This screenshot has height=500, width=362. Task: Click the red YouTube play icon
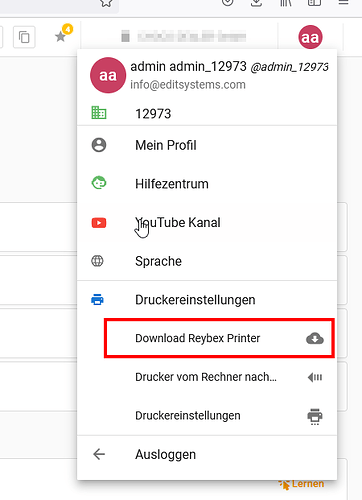[x=99, y=222]
